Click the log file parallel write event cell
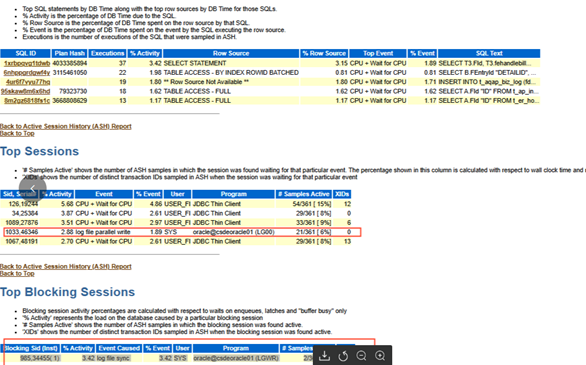Image resolution: width=586 pixels, height=365 pixels. 103,232
